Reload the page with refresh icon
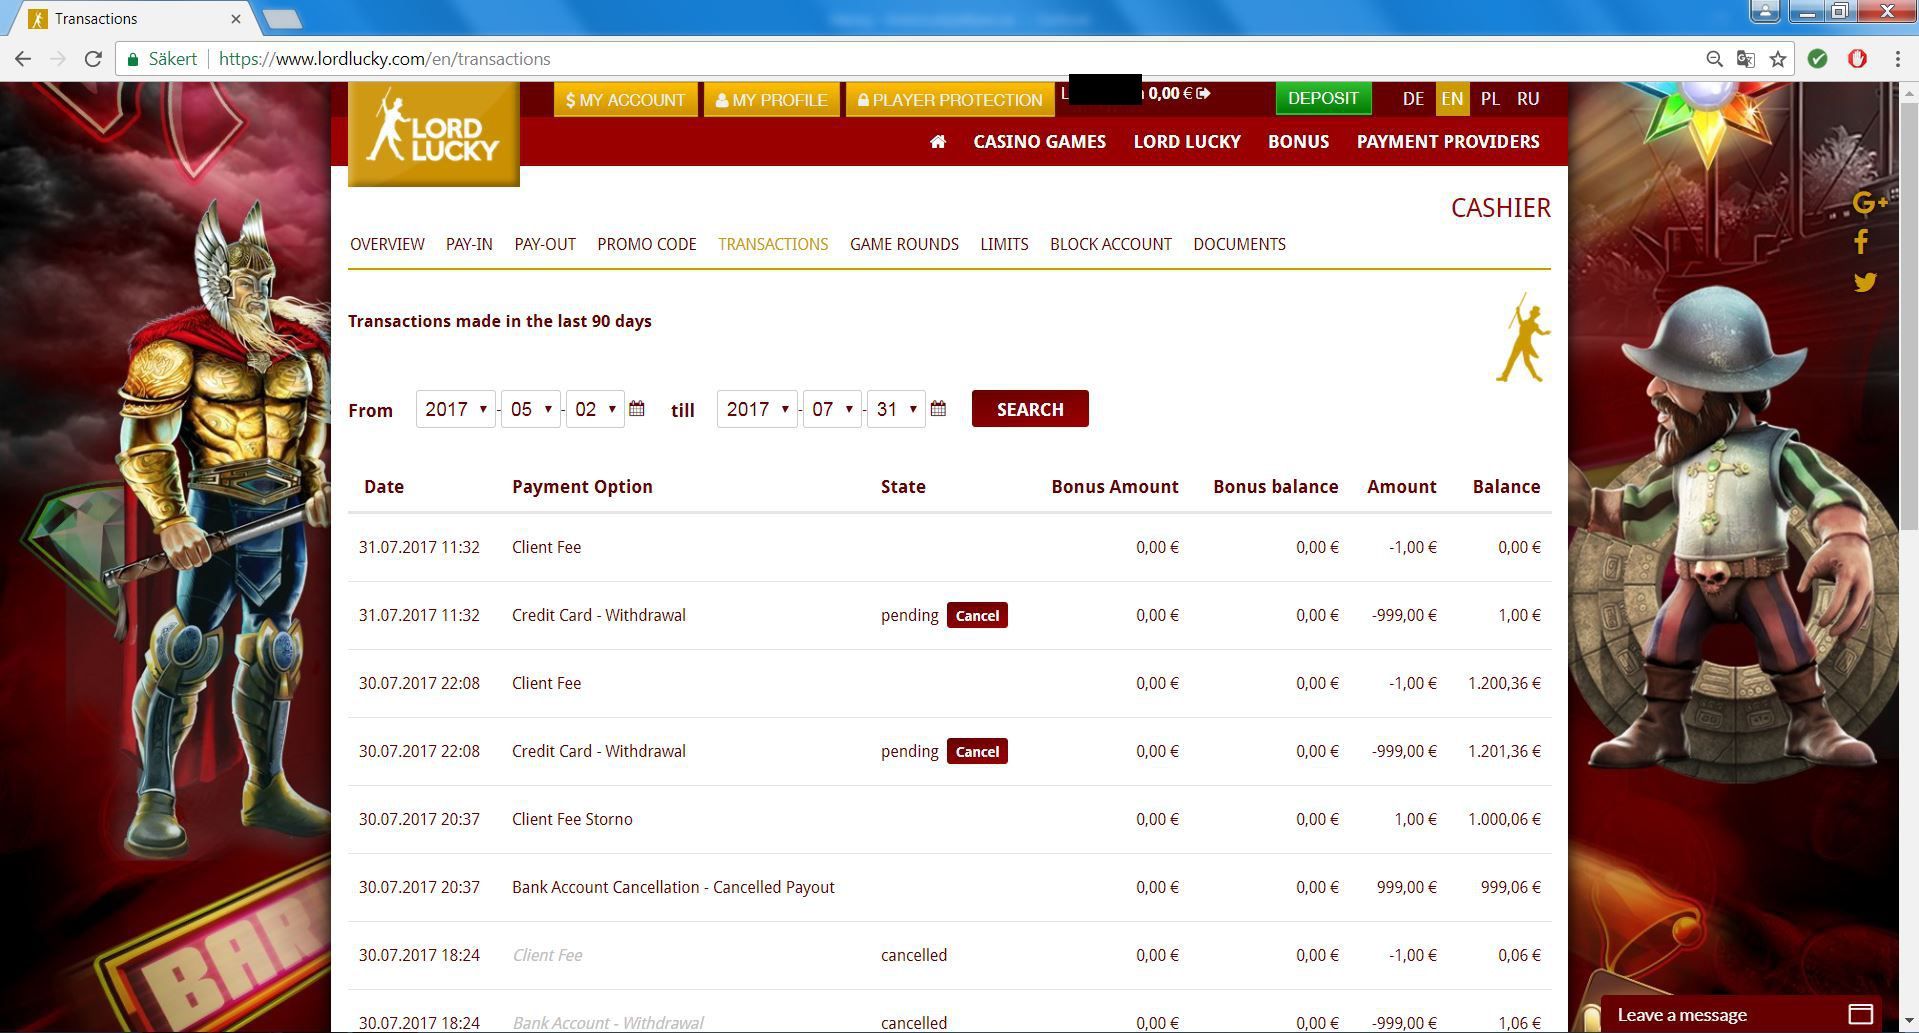Screen dimensions: 1919x1033 click(93, 59)
